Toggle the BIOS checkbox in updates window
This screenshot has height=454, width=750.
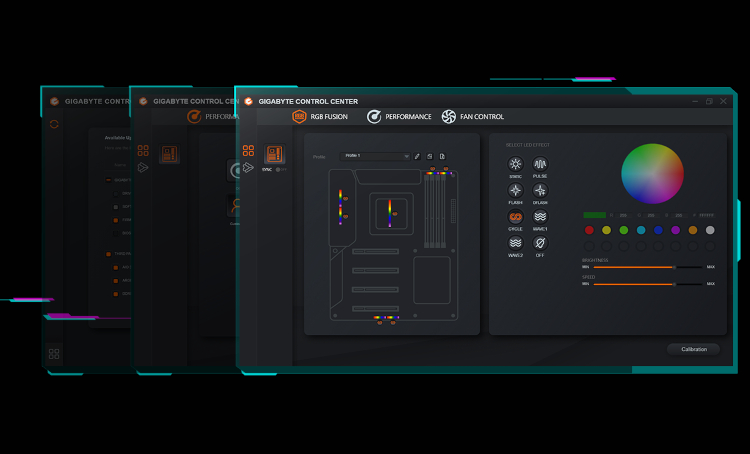pyautogui.click(x=116, y=233)
